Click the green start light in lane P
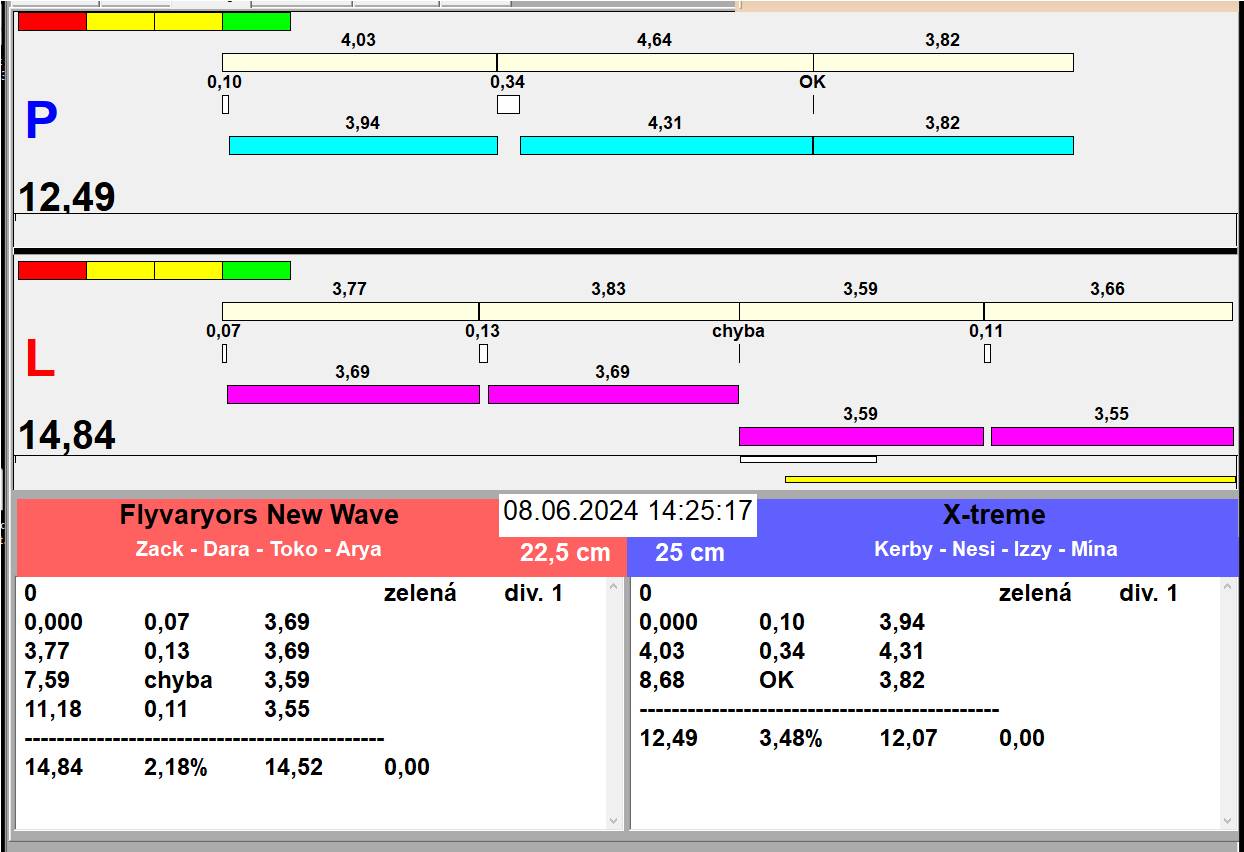The image size is (1244, 852). pyautogui.click(x=256, y=21)
